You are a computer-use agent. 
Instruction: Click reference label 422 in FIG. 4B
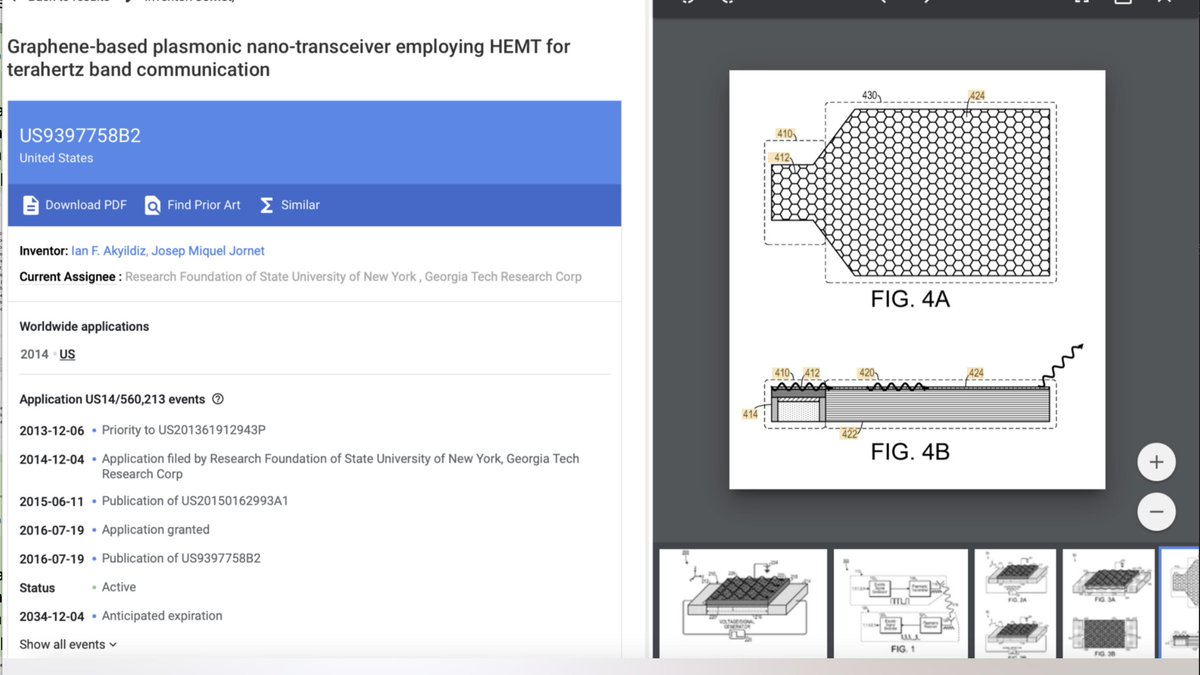[x=850, y=434]
